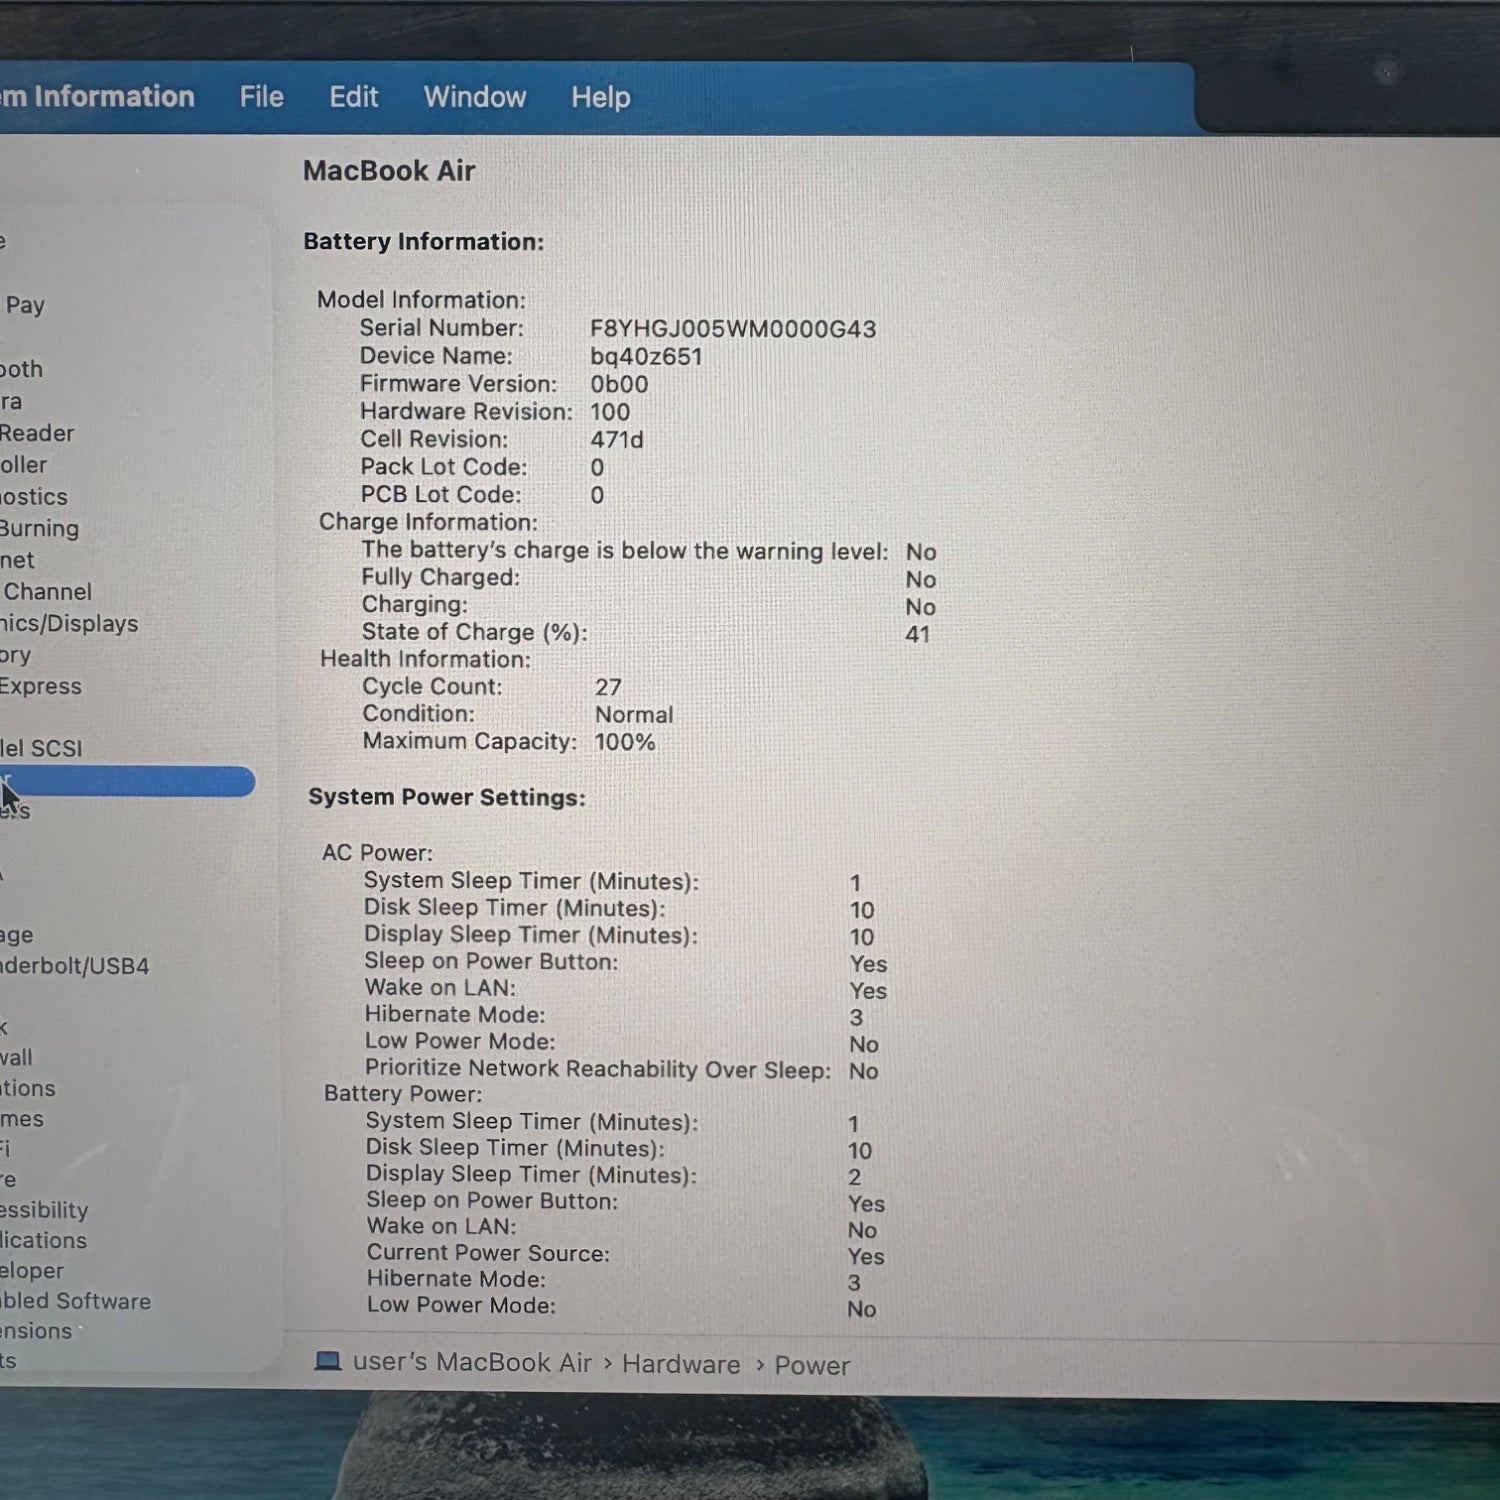Open the File menu
The image size is (1500, 1500).
[261, 97]
